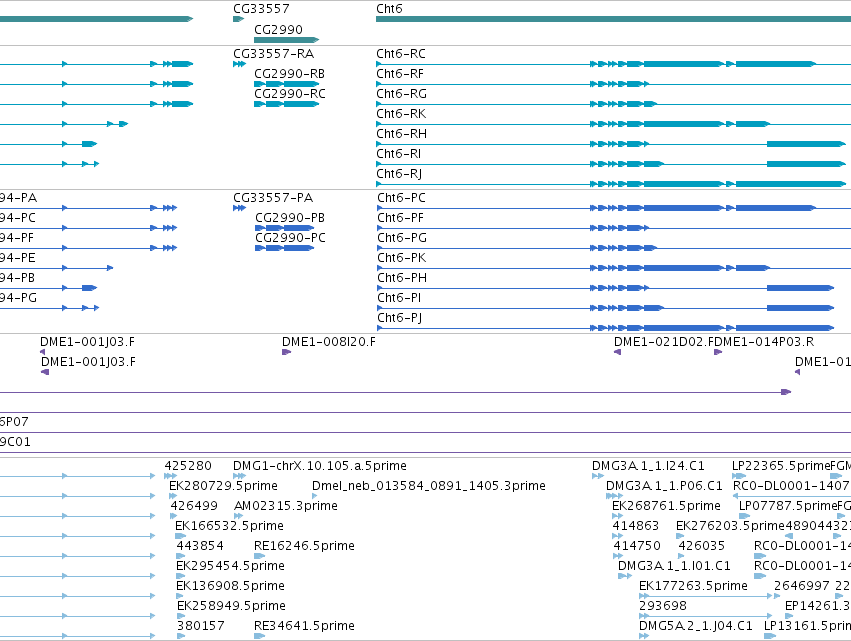The image size is (851, 641).
Task: Select EK177263.5prime EST
Action: 693,586
